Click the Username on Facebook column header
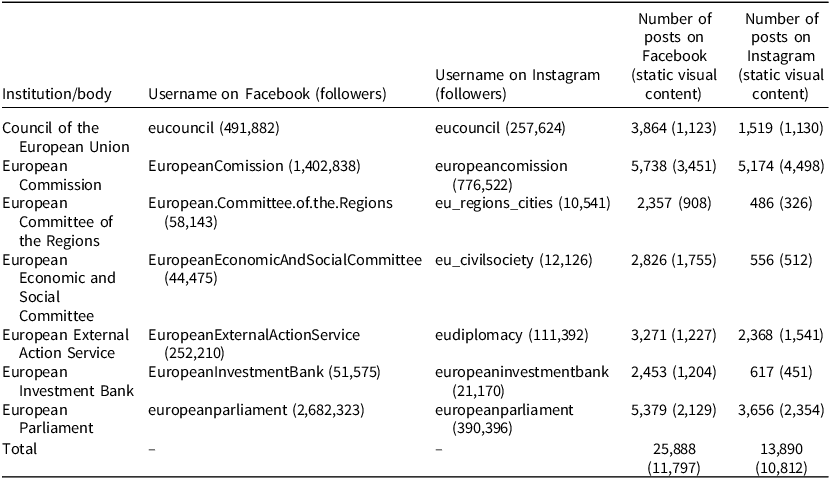This screenshot has width=830, height=479. pyautogui.click(x=267, y=95)
